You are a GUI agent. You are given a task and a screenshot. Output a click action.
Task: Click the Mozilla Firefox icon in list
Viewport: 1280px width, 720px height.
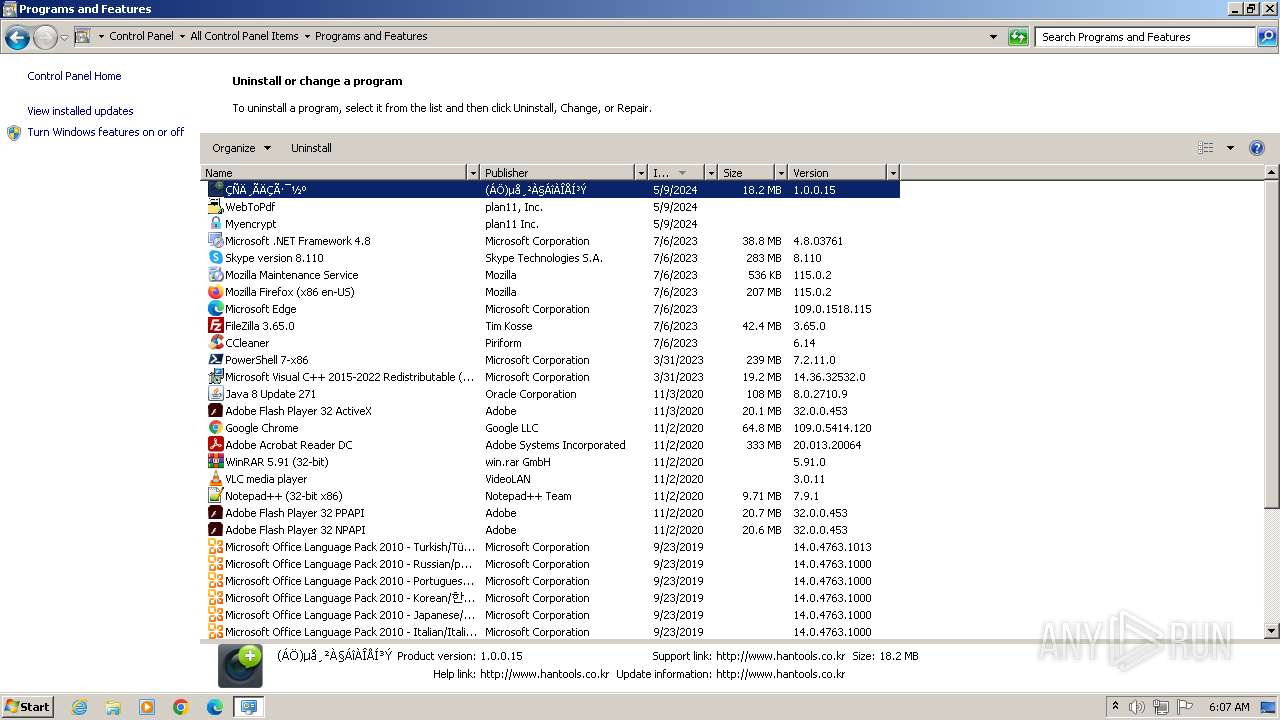click(x=215, y=292)
